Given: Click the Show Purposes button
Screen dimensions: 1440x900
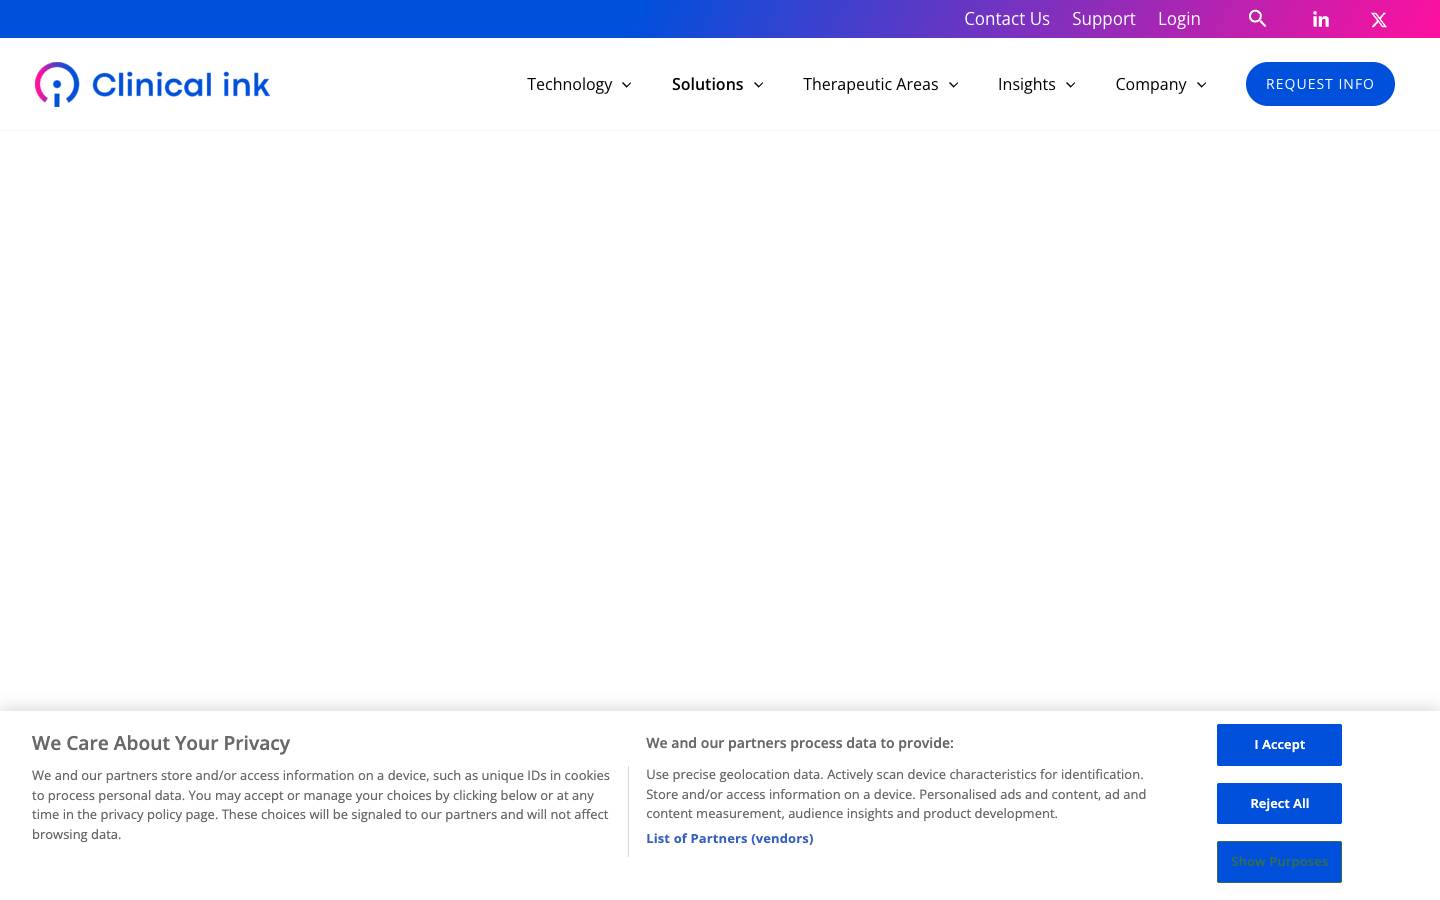Looking at the screenshot, I should (1279, 862).
